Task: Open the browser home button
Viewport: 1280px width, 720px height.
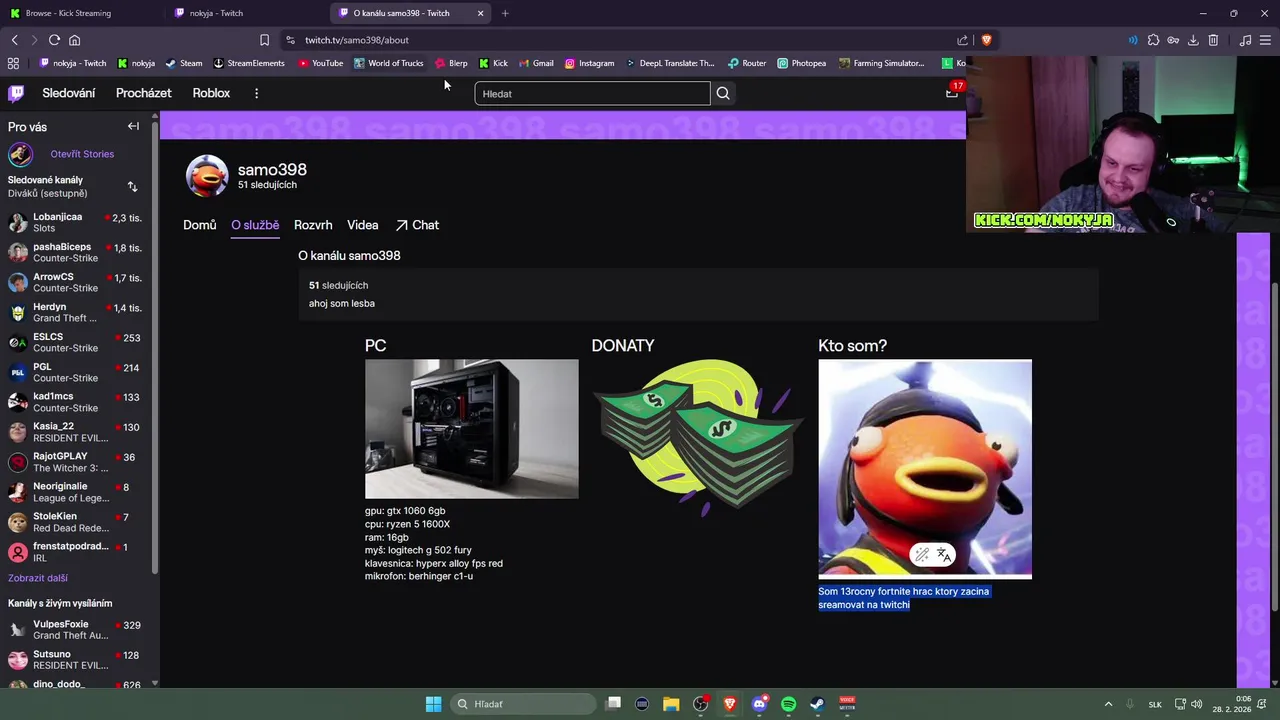Action: [74, 40]
